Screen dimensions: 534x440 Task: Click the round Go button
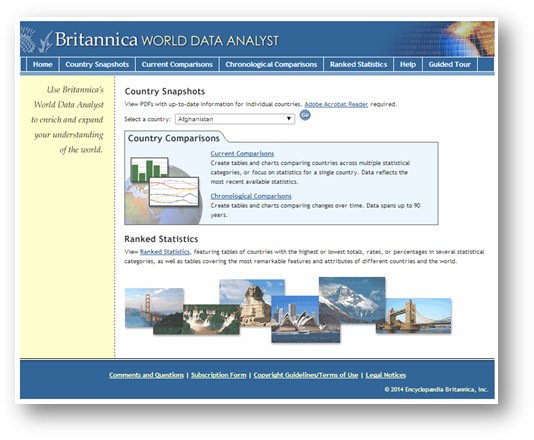click(305, 115)
